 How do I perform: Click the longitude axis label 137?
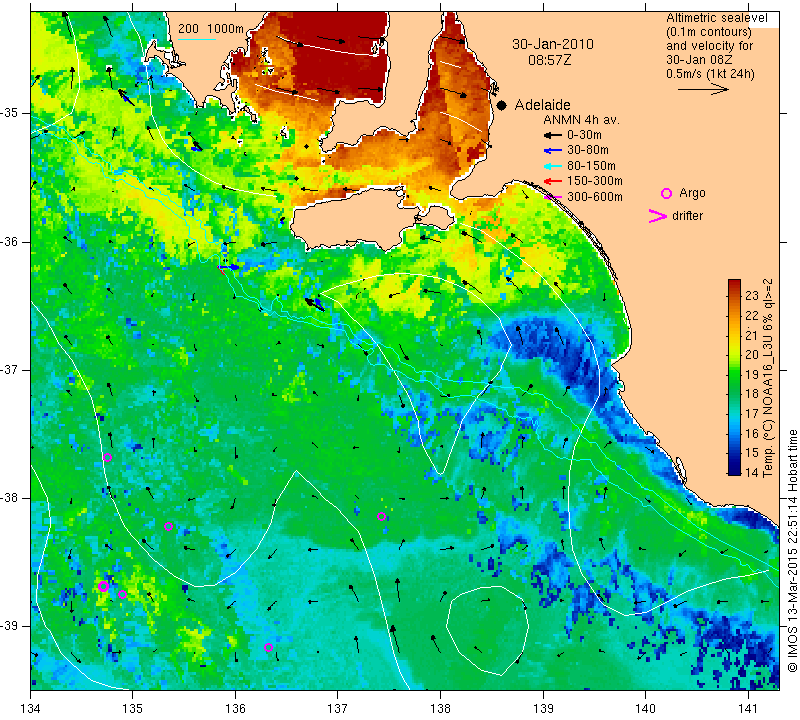pyautogui.click(x=338, y=708)
